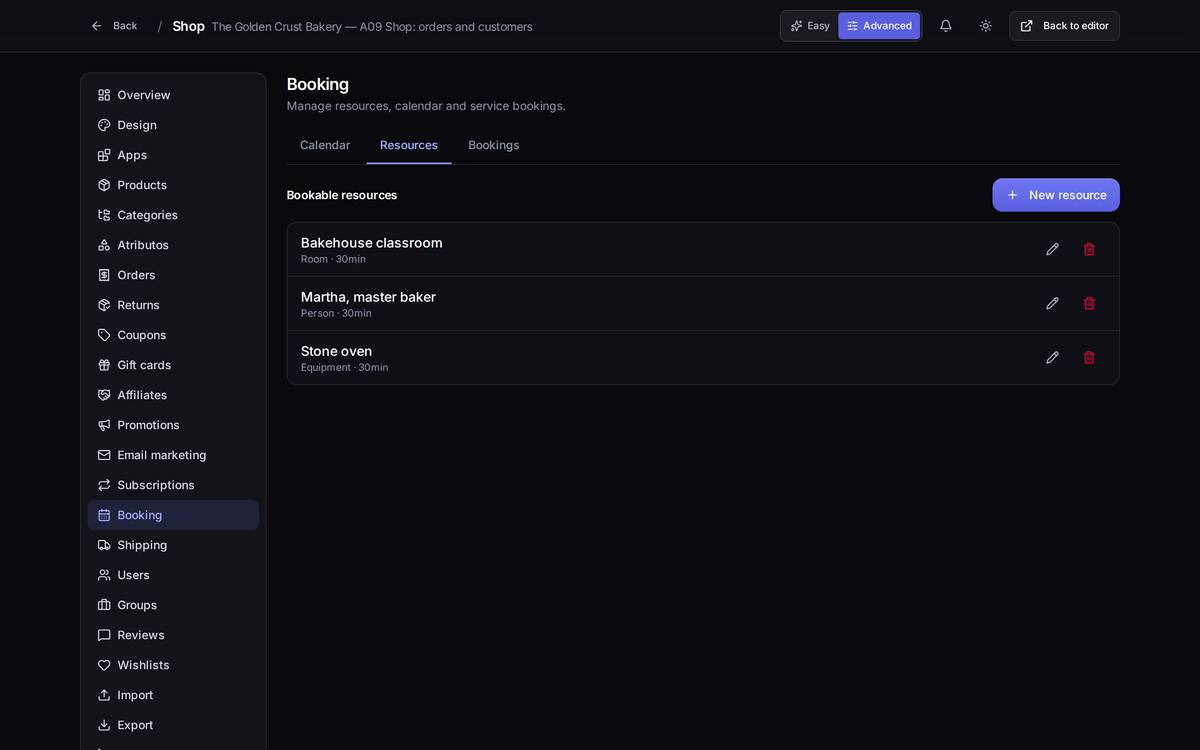This screenshot has width=1200, height=750.
Task: Click the Bakehouse classroom name
Action: (x=372, y=243)
